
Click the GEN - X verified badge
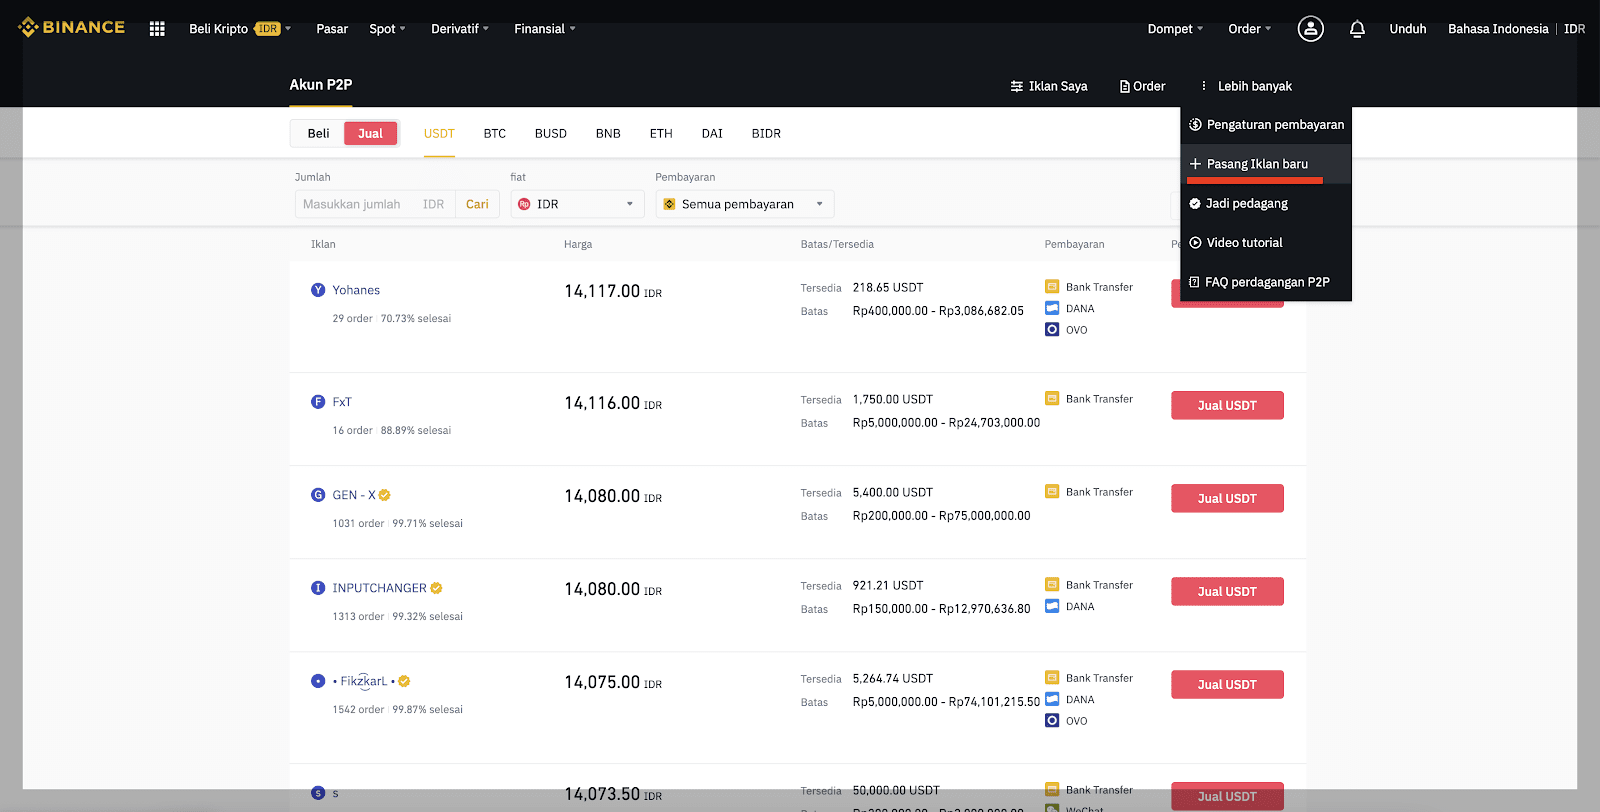point(384,495)
